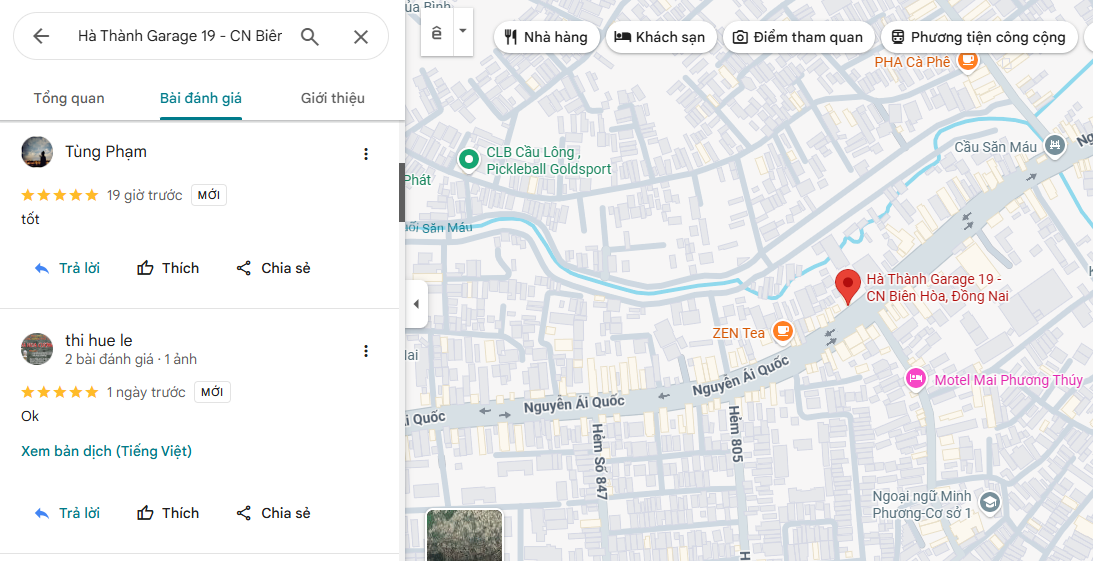This screenshot has width=1093, height=561.
Task: Click the magnifier search icon
Action: (309, 36)
